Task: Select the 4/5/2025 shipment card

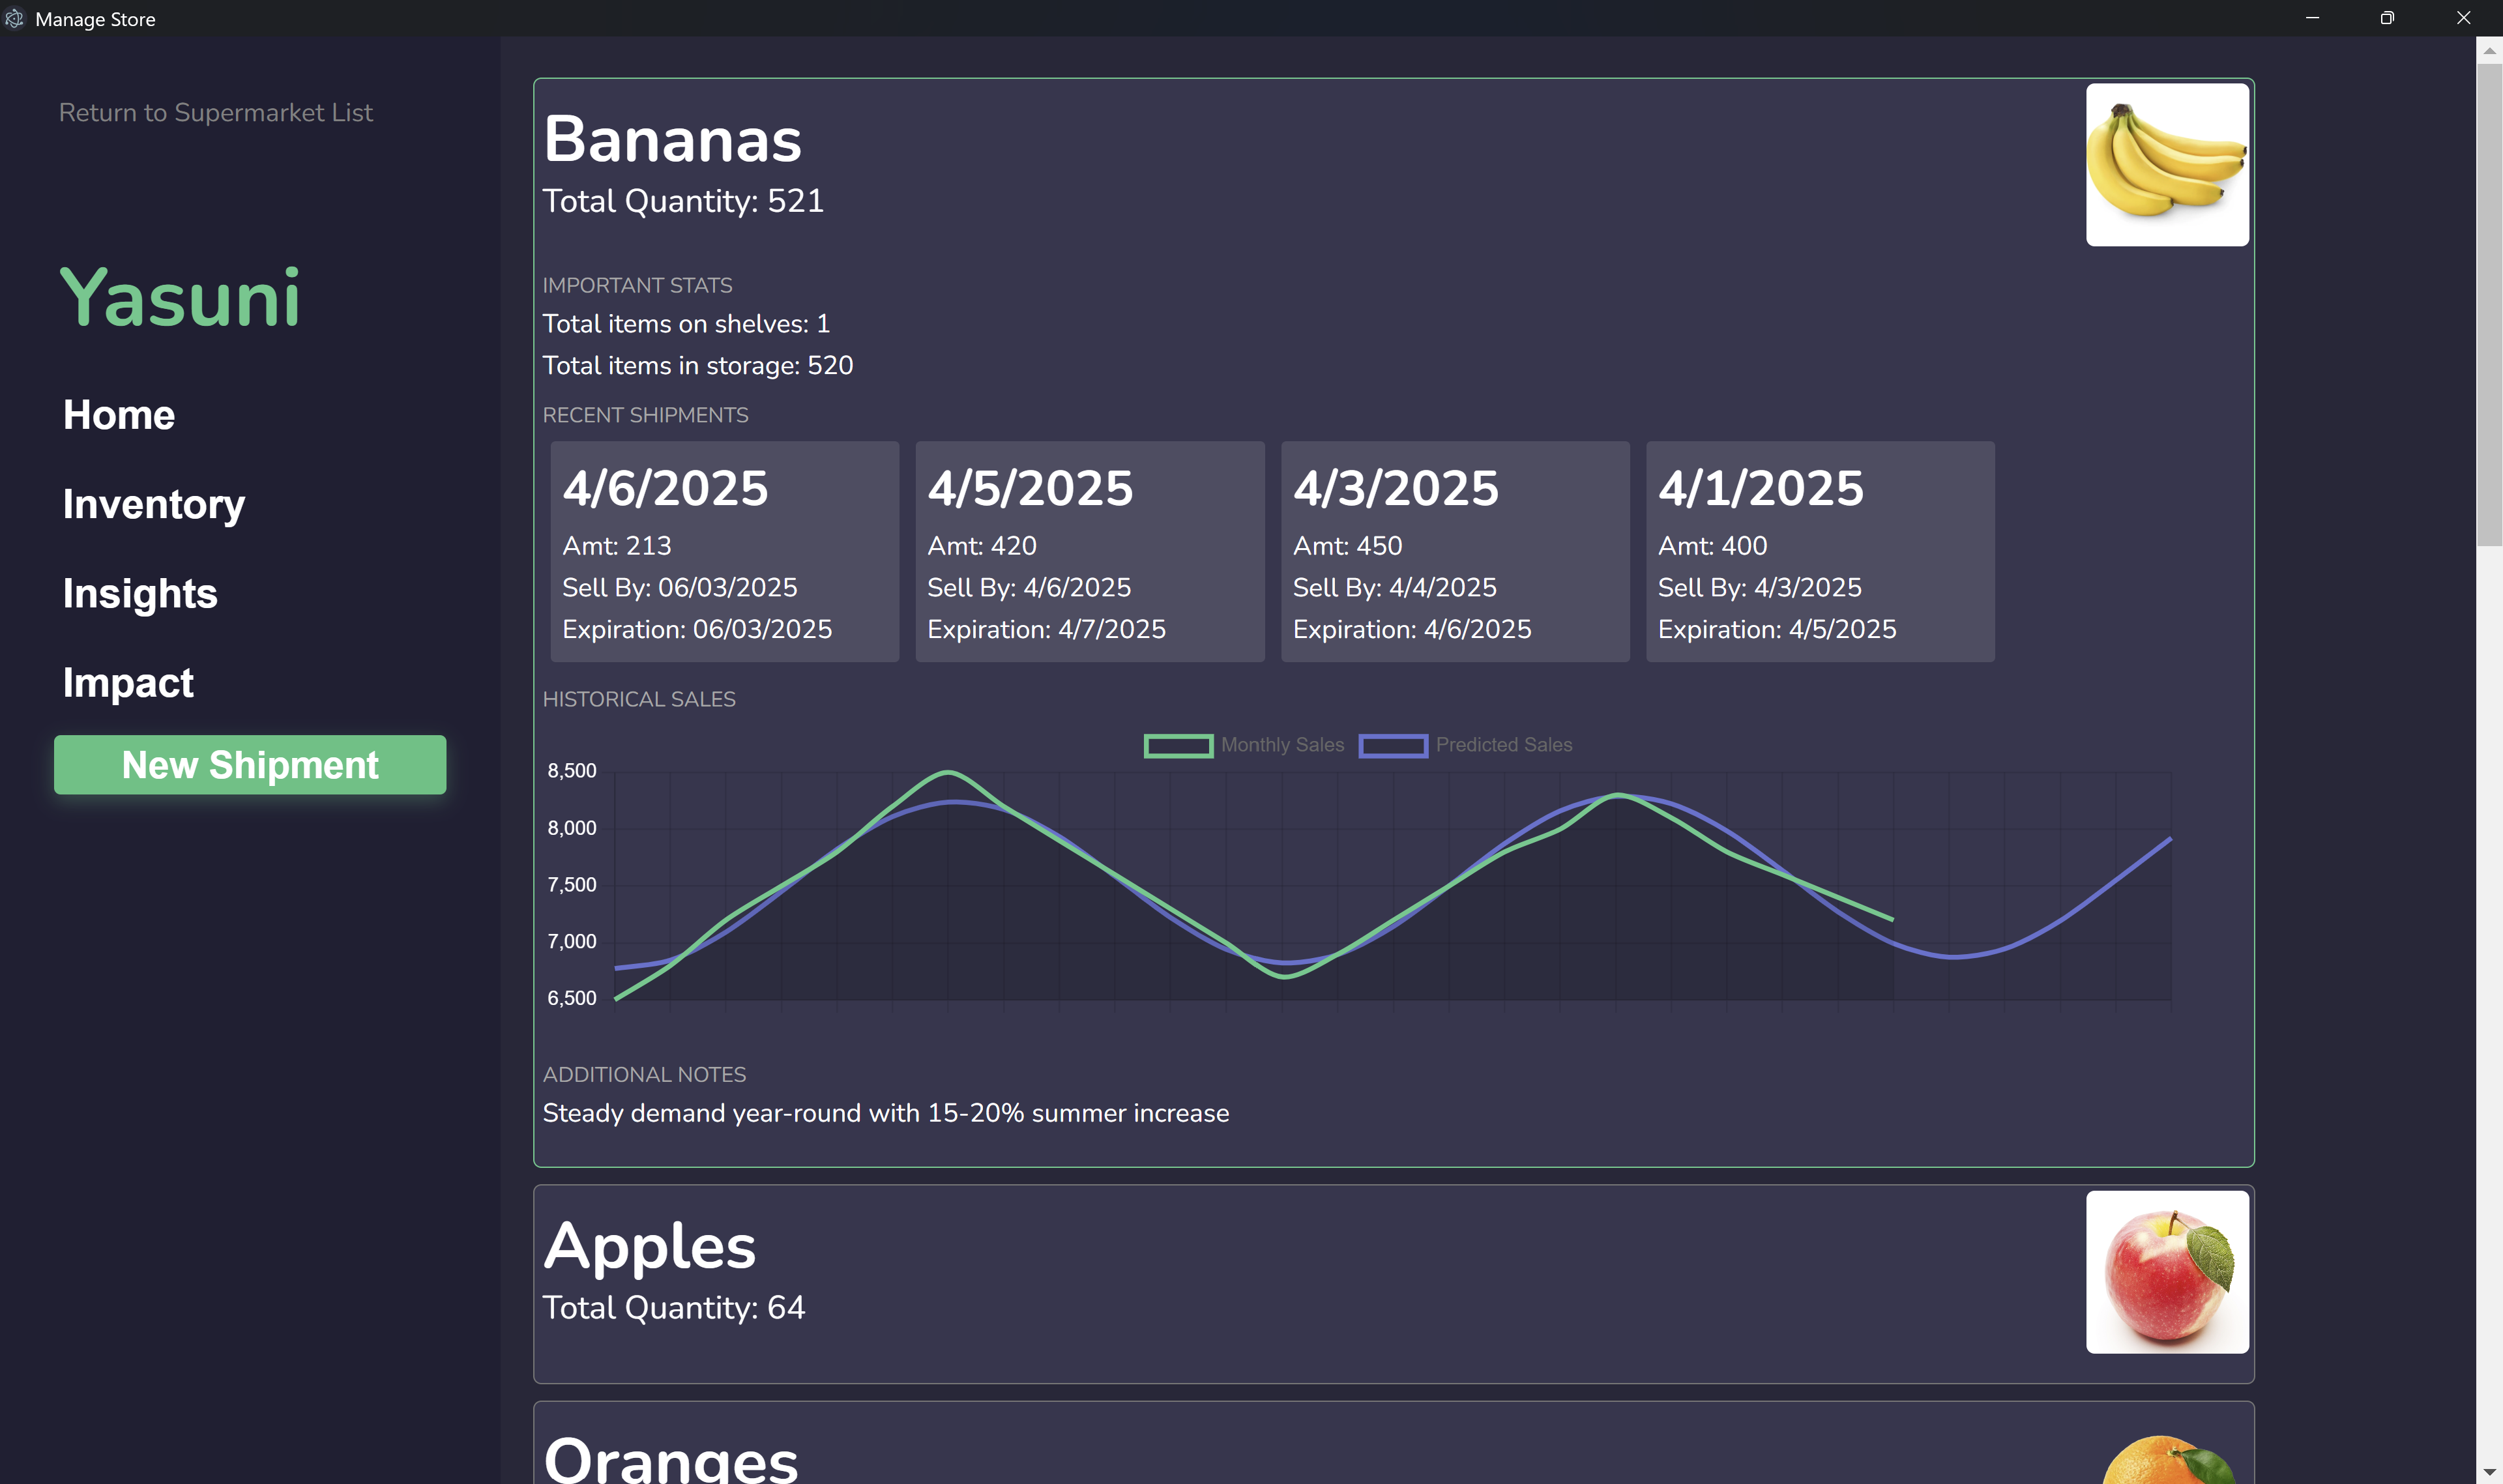Action: 1089,551
